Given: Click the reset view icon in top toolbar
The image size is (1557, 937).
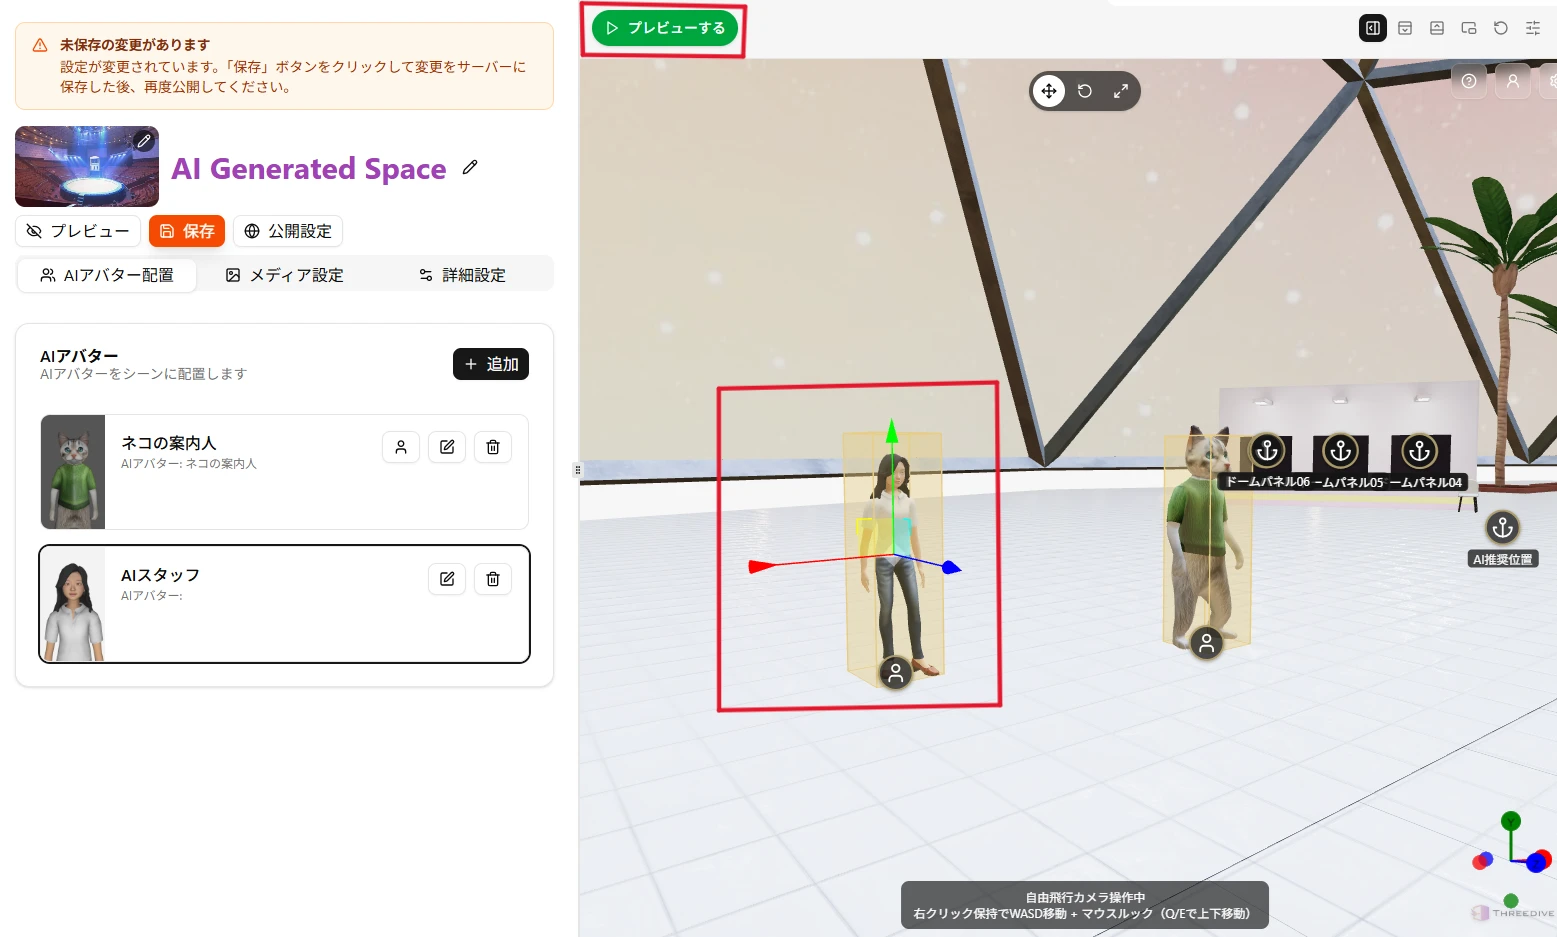Looking at the screenshot, I should point(1501,28).
